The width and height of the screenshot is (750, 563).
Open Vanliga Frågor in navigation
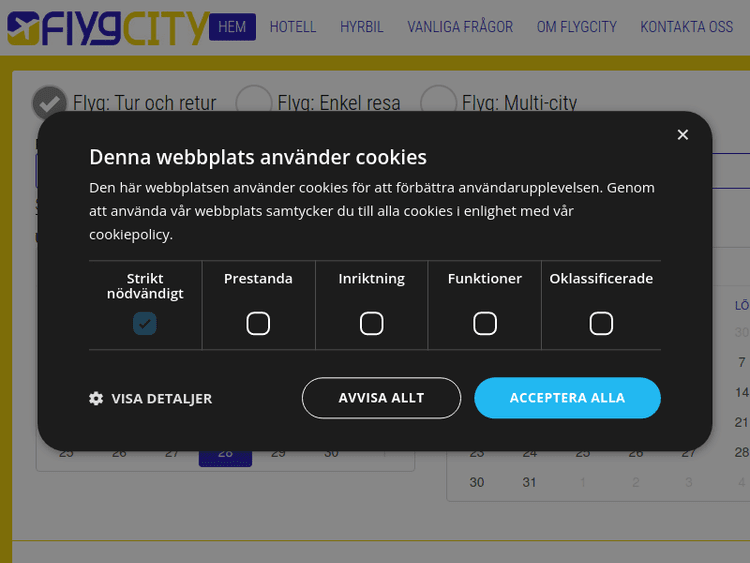[460, 27]
